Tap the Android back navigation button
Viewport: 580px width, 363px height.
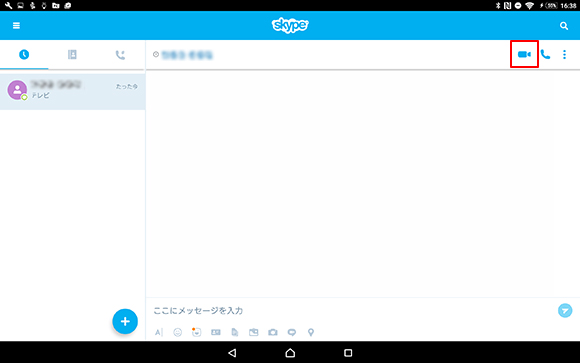click(232, 353)
